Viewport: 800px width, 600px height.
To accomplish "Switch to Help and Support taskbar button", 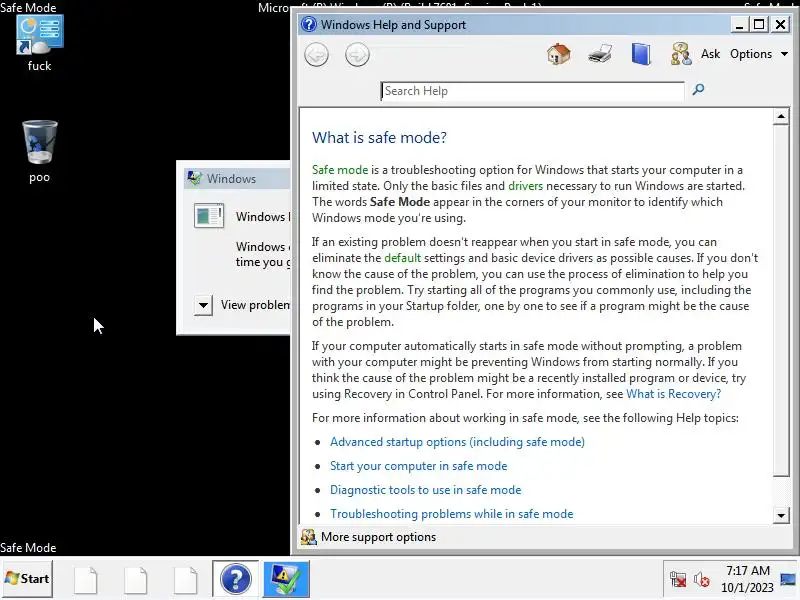I will (x=235, y=579).
